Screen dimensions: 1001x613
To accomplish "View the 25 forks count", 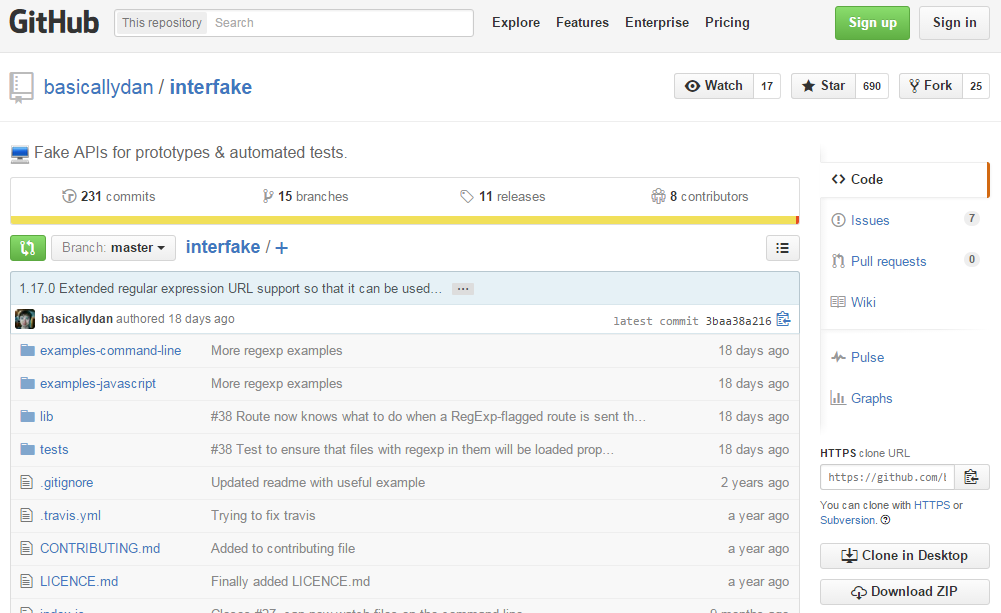I will [976, 86].
